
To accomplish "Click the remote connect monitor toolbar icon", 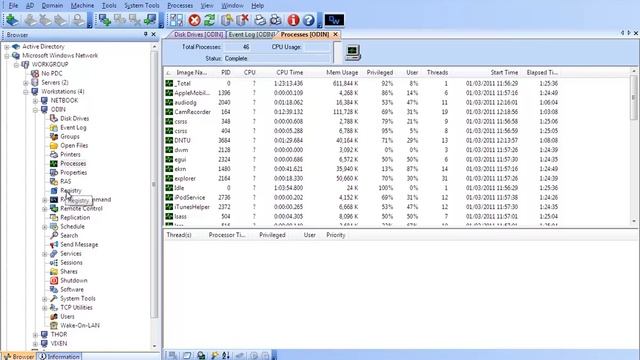I will pos(150,20).
